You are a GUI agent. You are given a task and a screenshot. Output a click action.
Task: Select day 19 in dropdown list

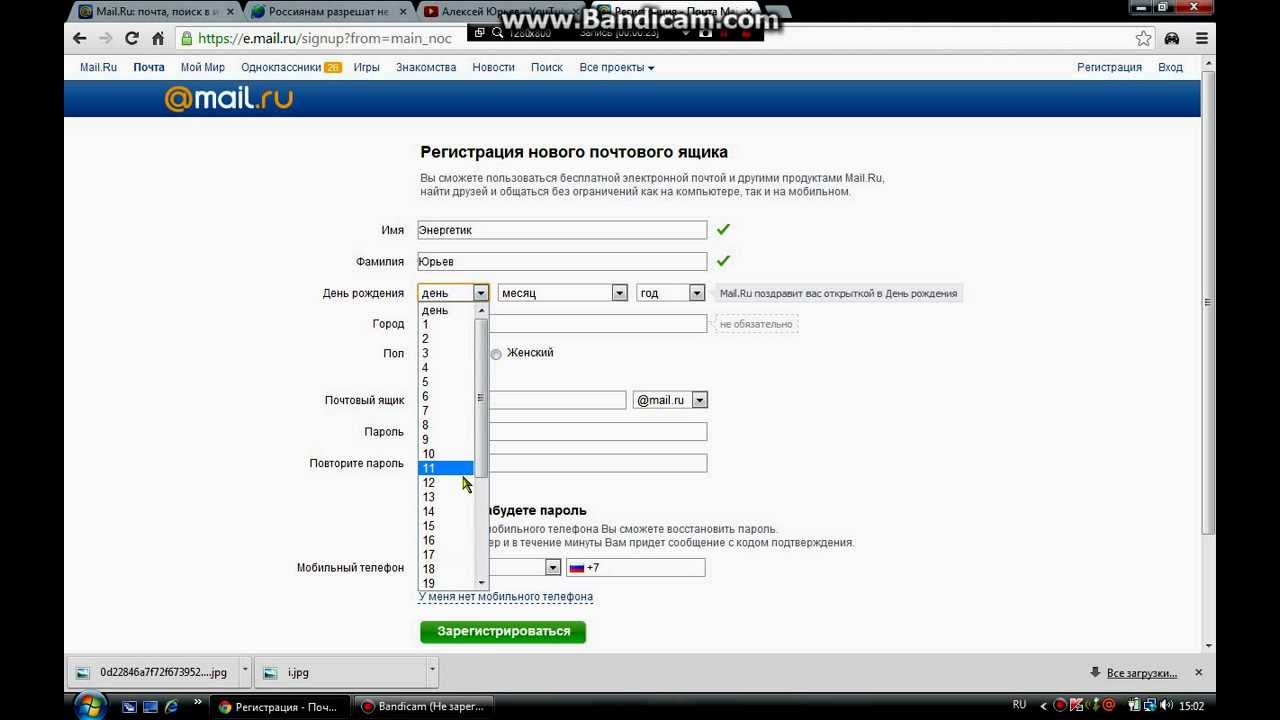click(x=445, y=583)
